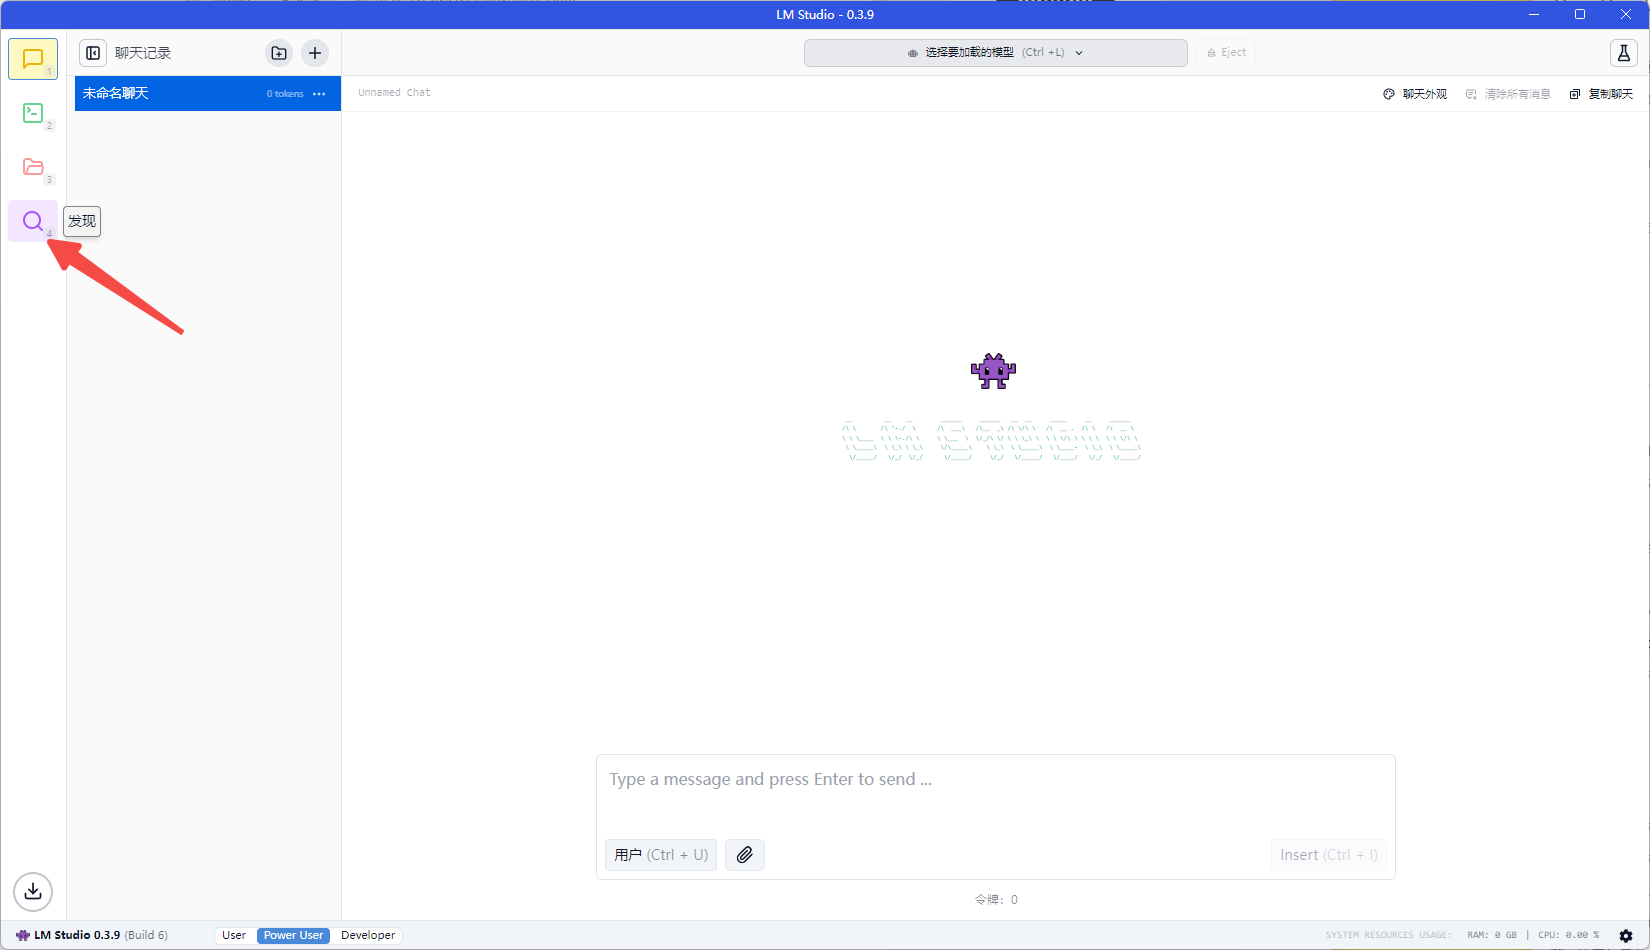Switch to Developer mode
1650x950 pixels.
[368, 936]
